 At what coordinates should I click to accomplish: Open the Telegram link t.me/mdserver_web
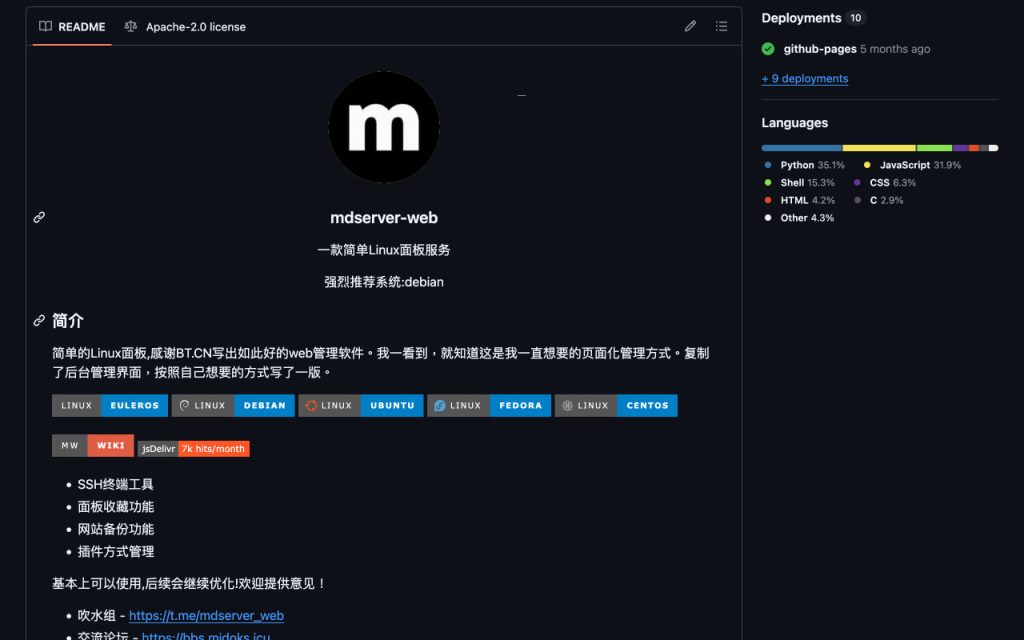pyautogui.click(x=207, y=615)
